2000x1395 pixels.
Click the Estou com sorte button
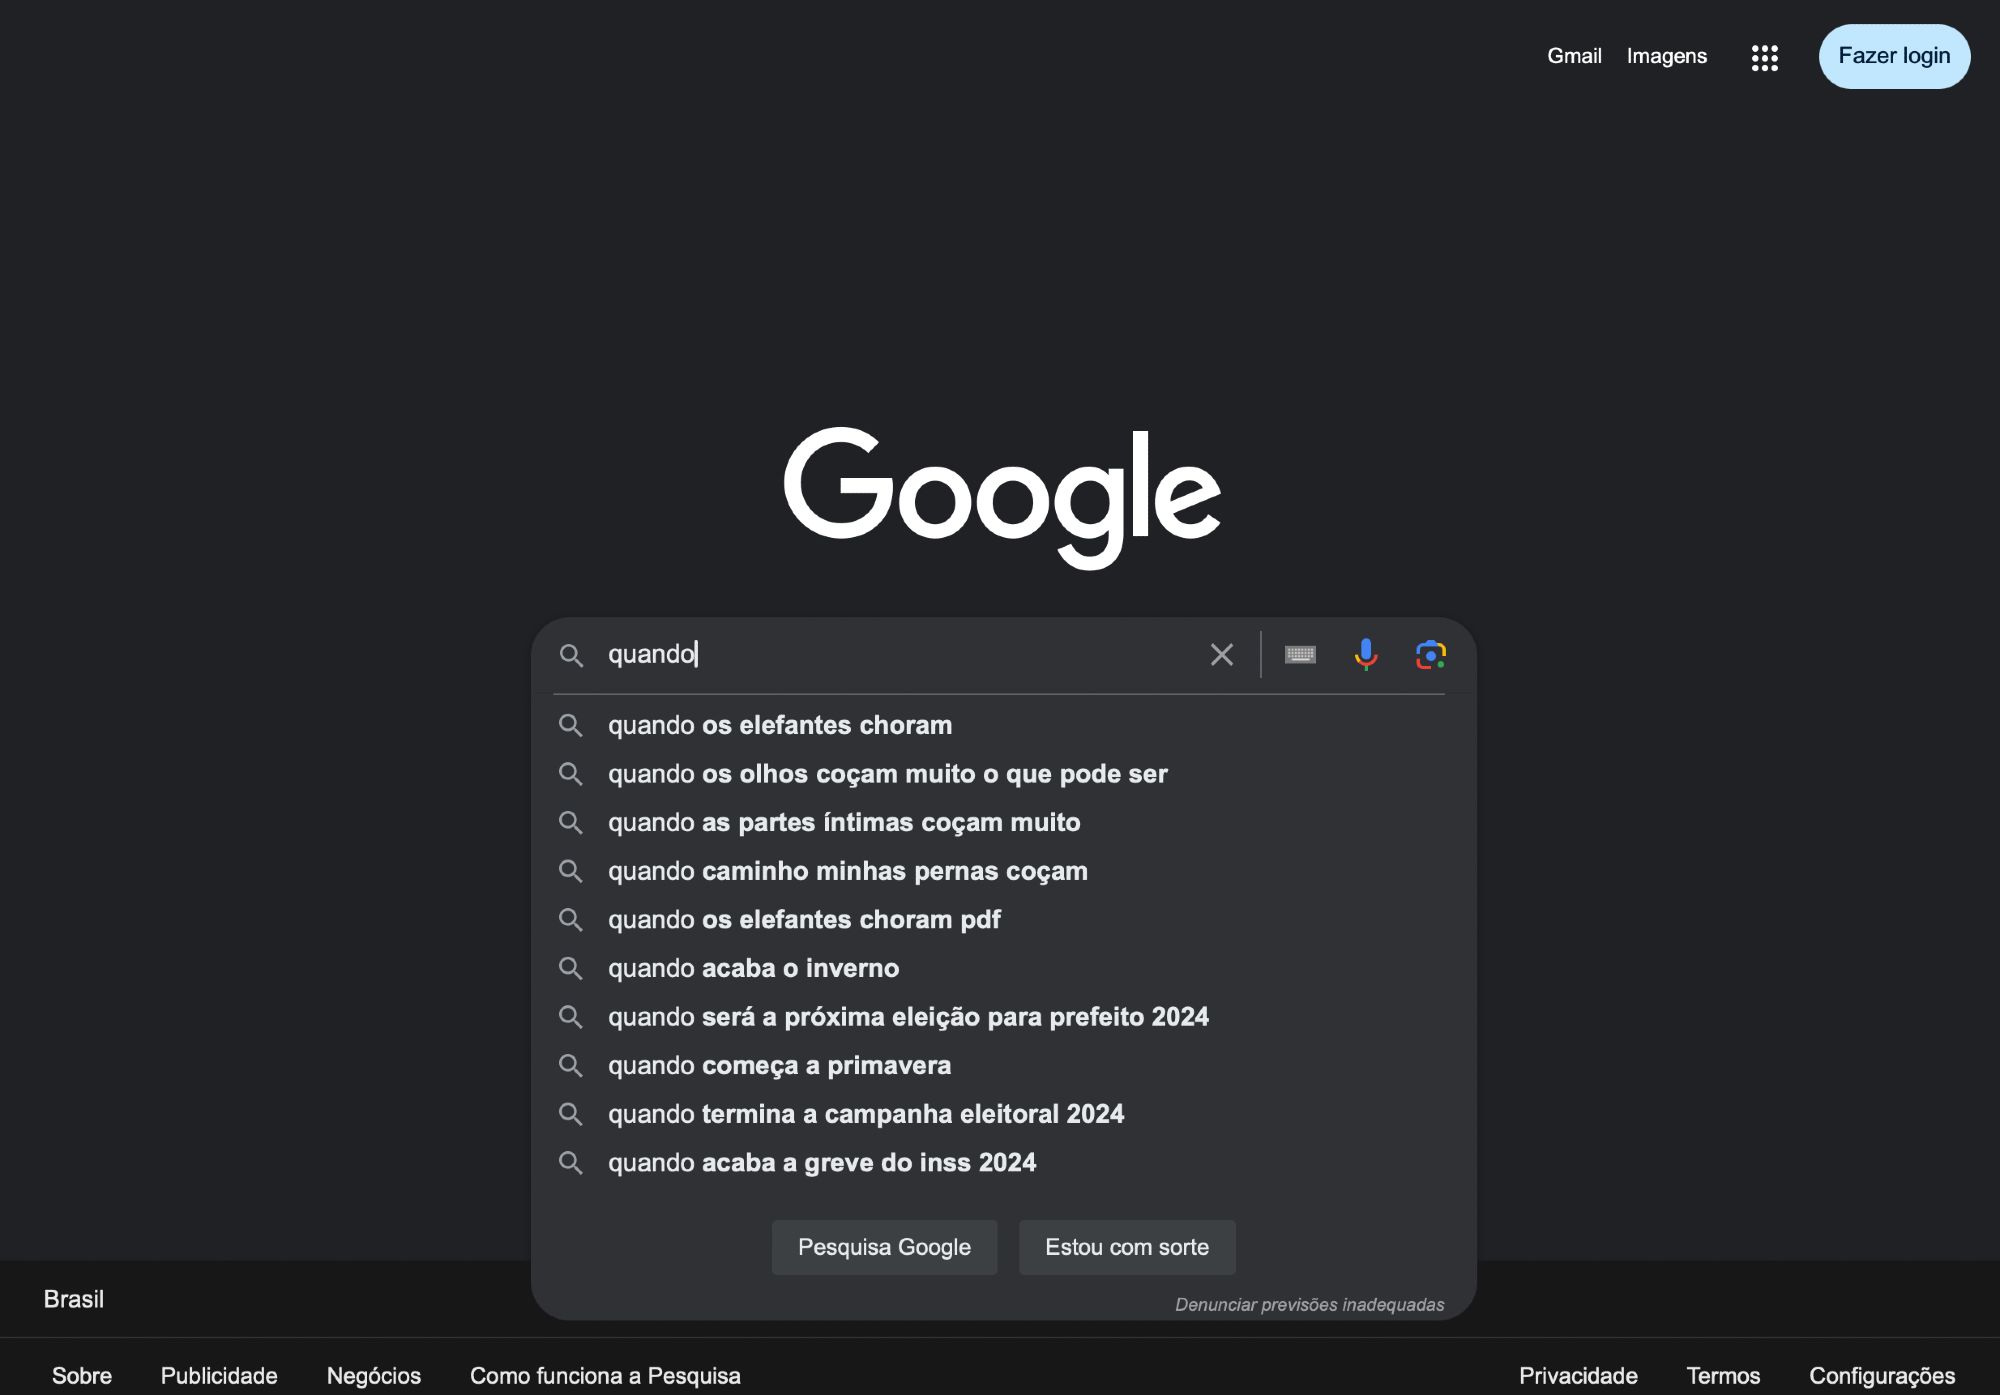pos(1127,1247)
